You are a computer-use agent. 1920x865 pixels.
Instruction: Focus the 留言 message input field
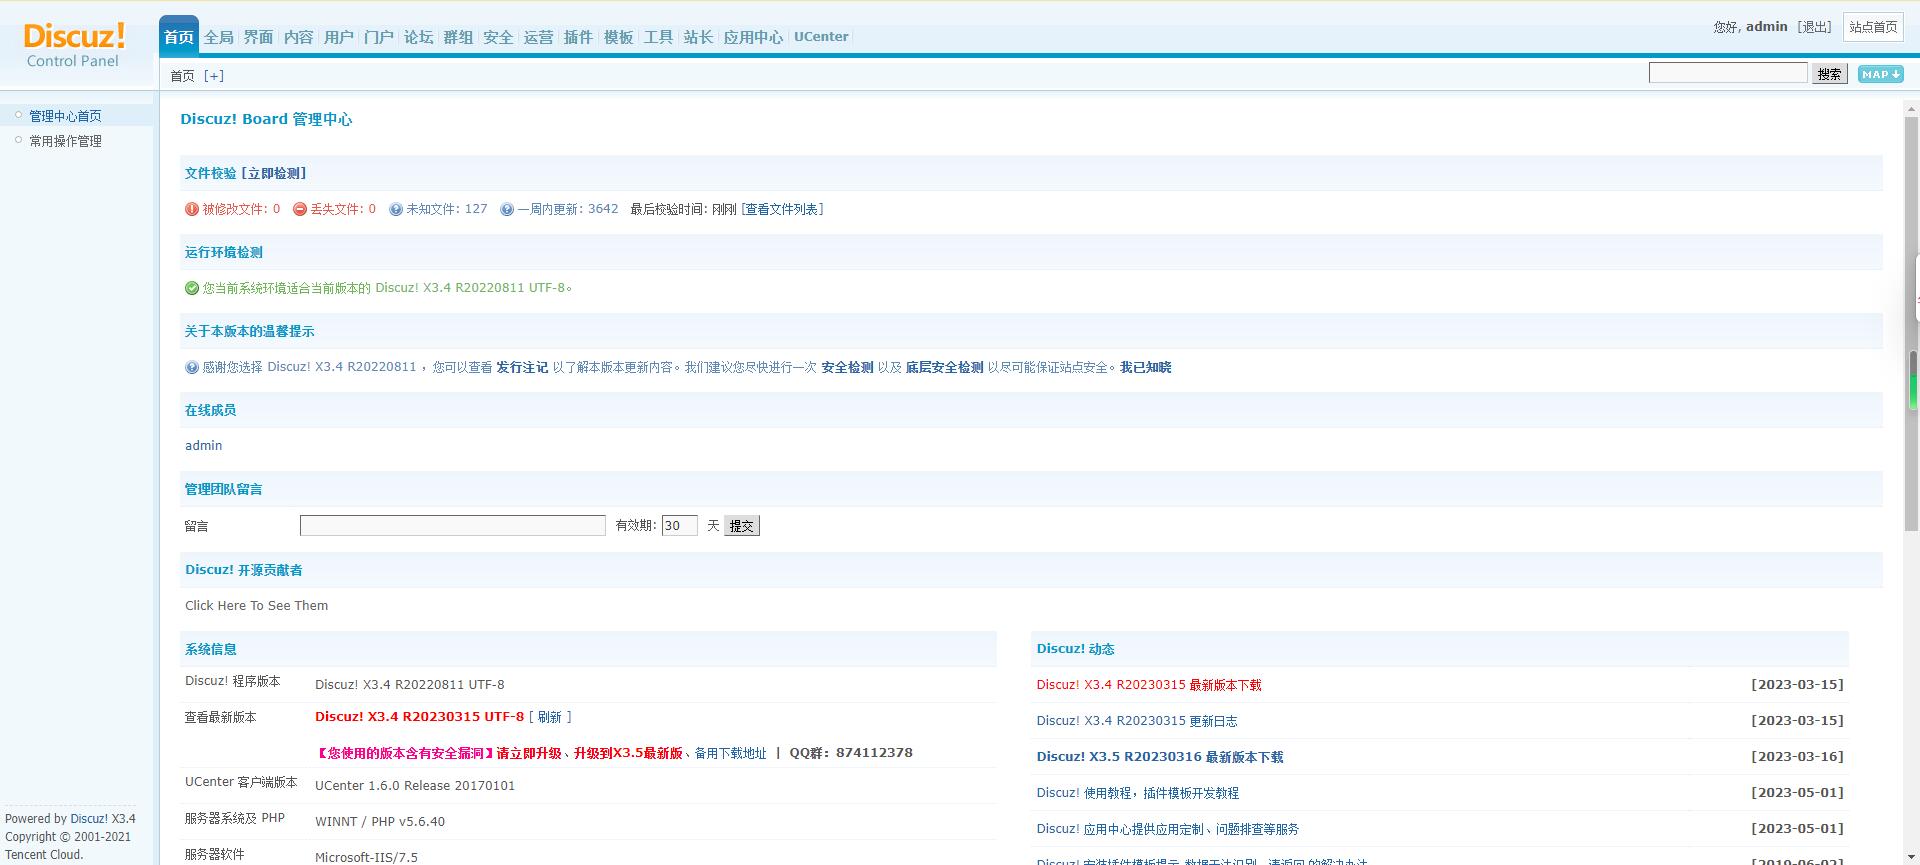pyautogui.click(x=453, y=526)
